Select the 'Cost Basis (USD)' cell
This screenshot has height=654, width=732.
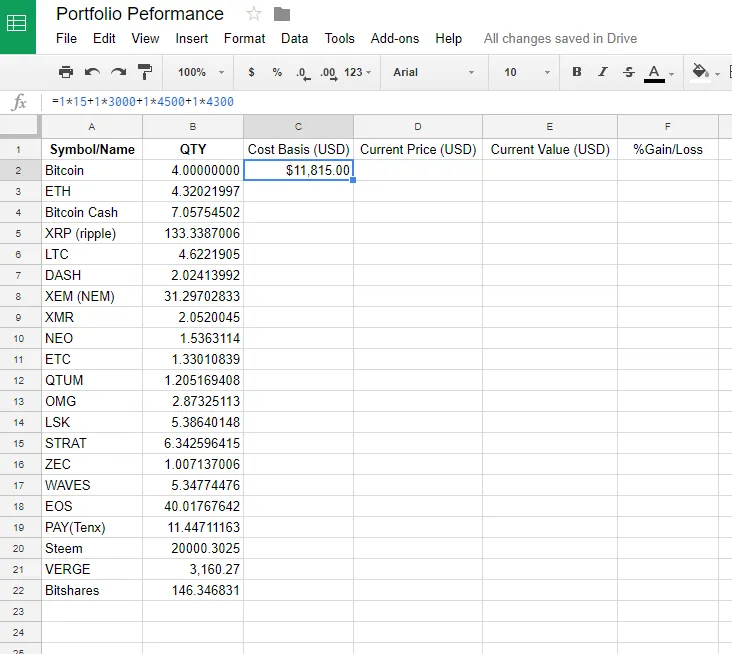tap(298, 149)
